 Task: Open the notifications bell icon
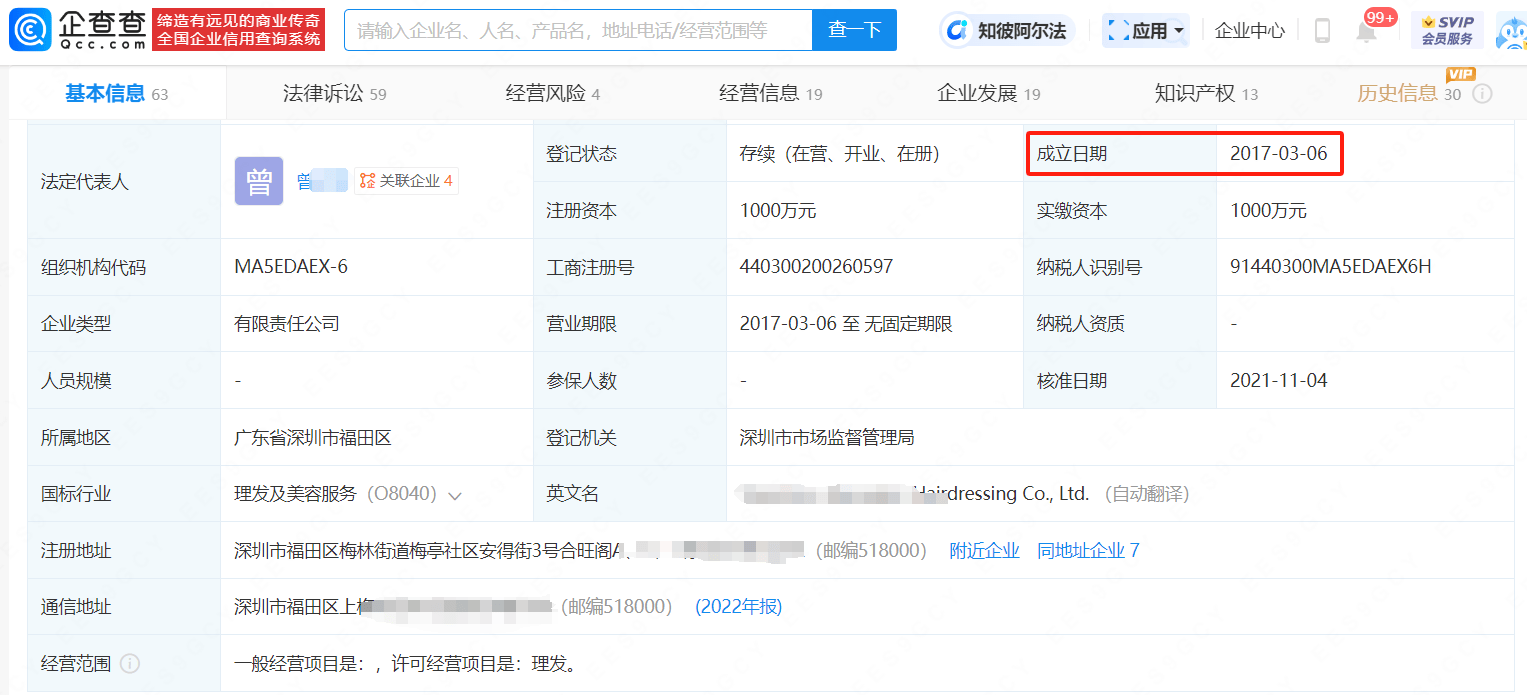(x=1366, y=32)
